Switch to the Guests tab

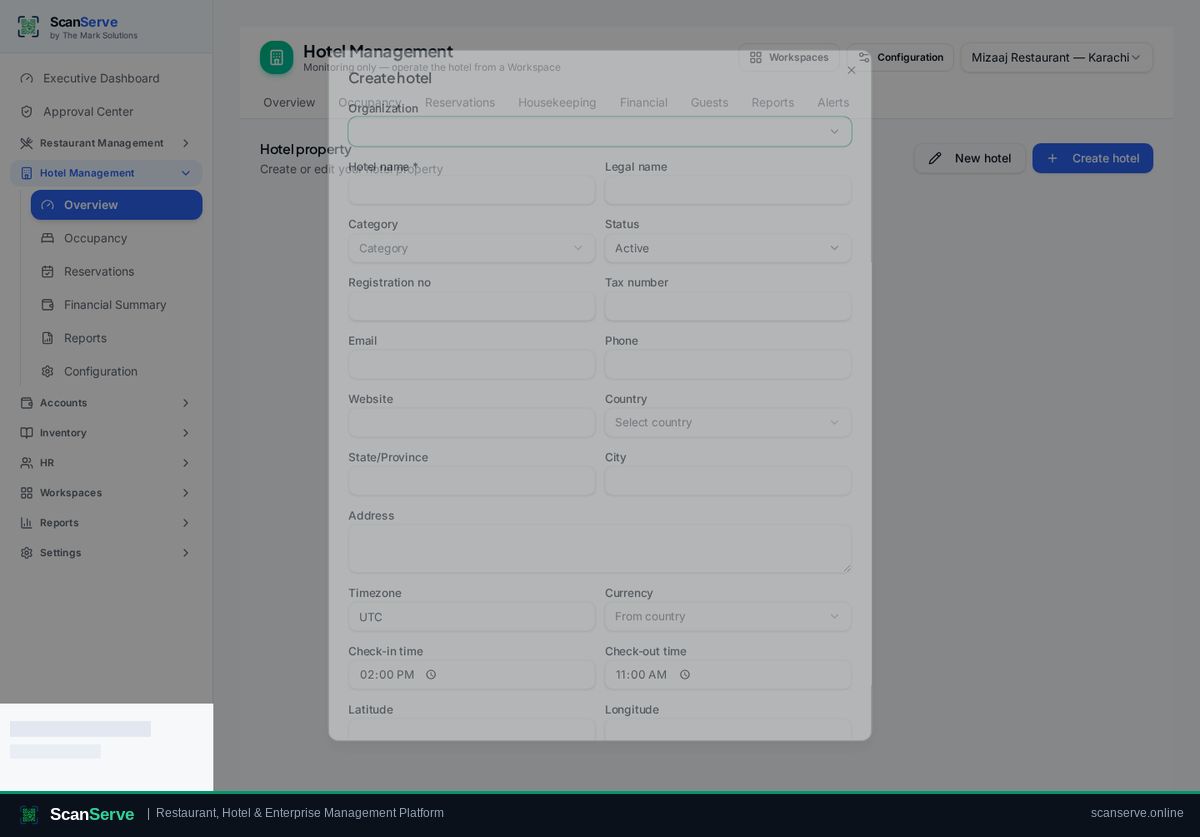click(710, 102)
